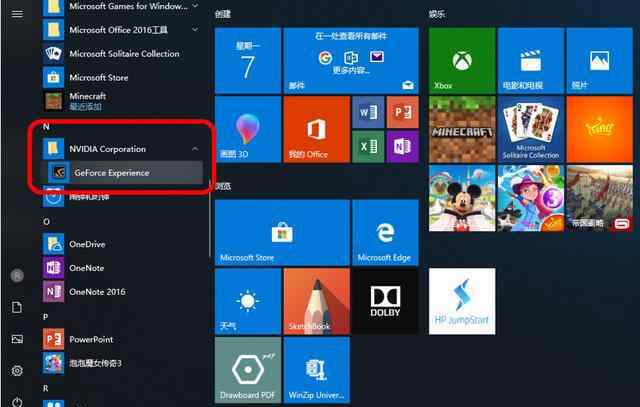The image size is (640, 407).
Task: Select the letter P group header
Action: tap(46, 317)
